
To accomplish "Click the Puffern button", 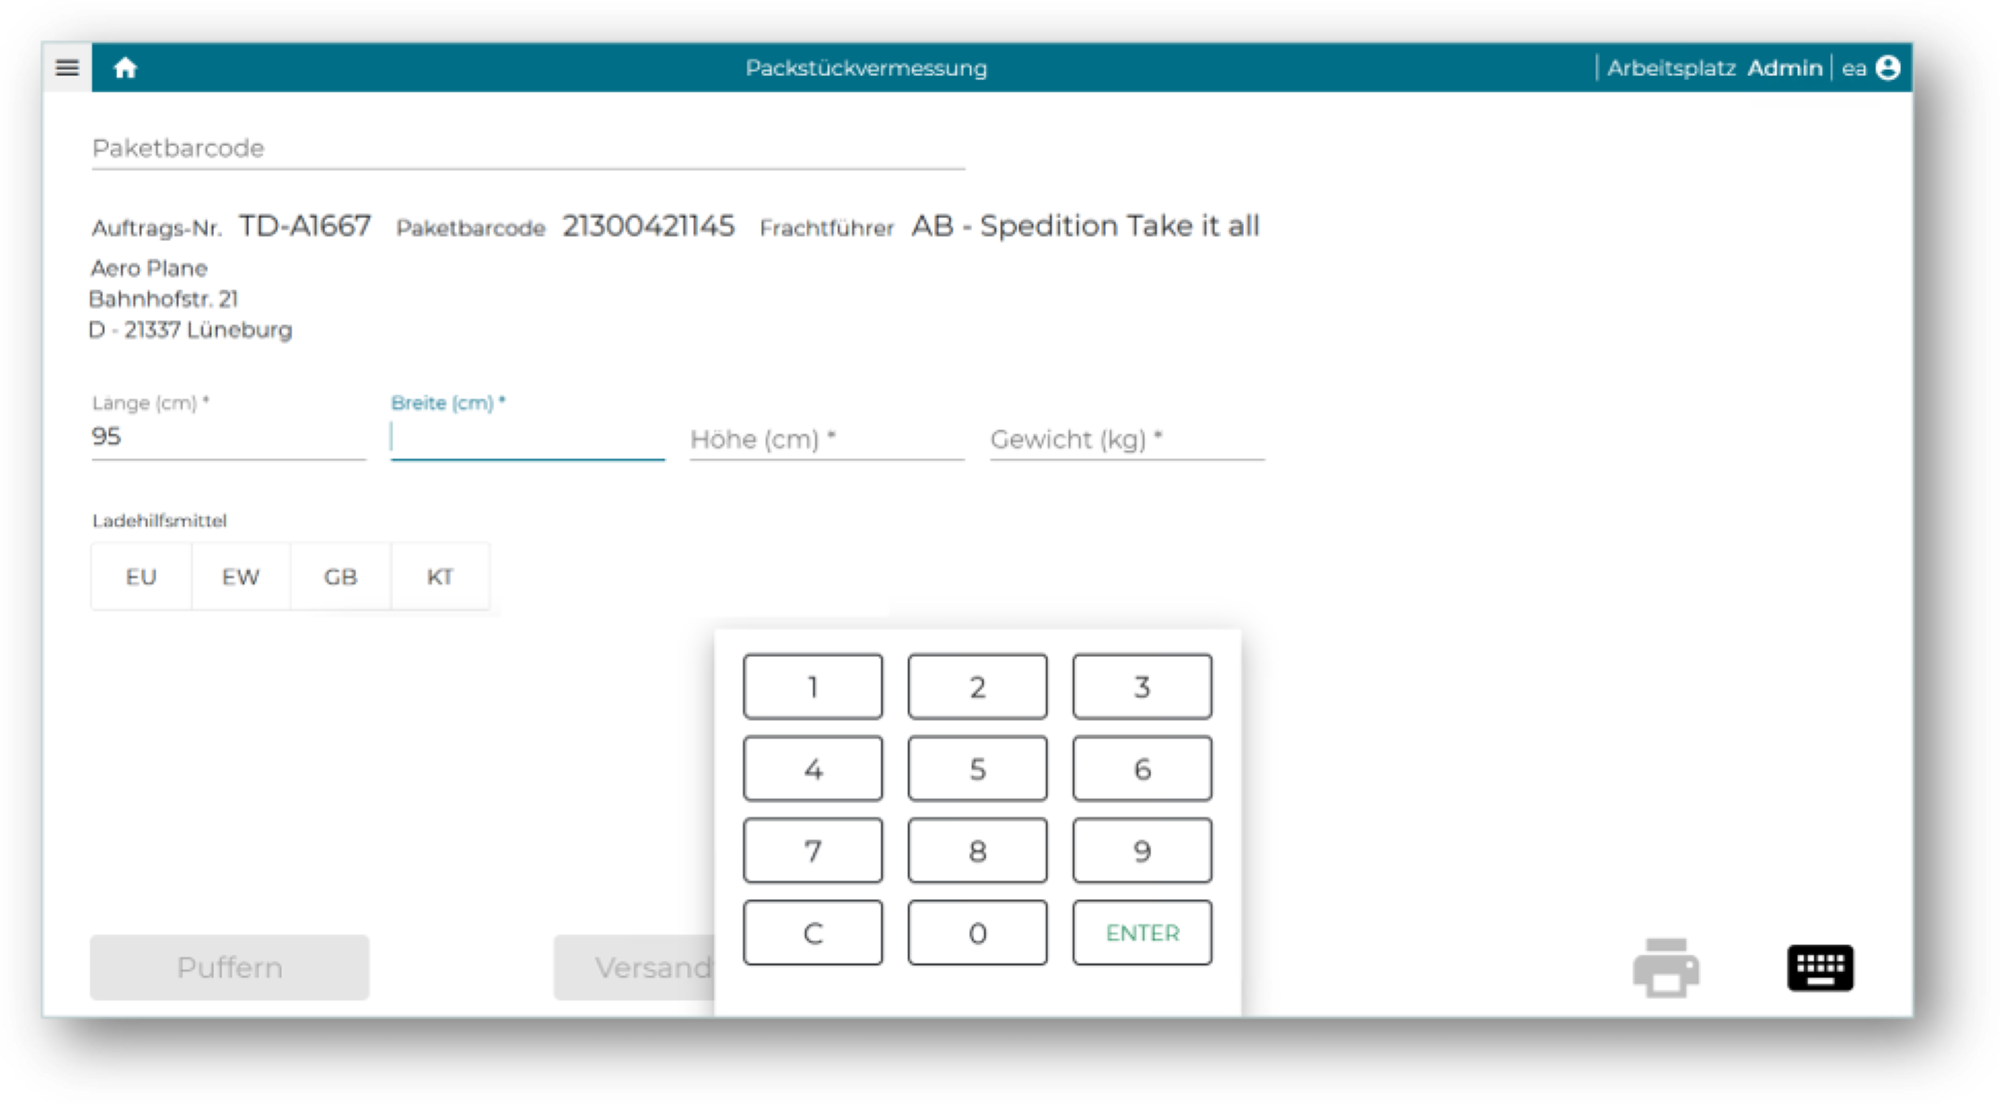I will click(230, 967).
